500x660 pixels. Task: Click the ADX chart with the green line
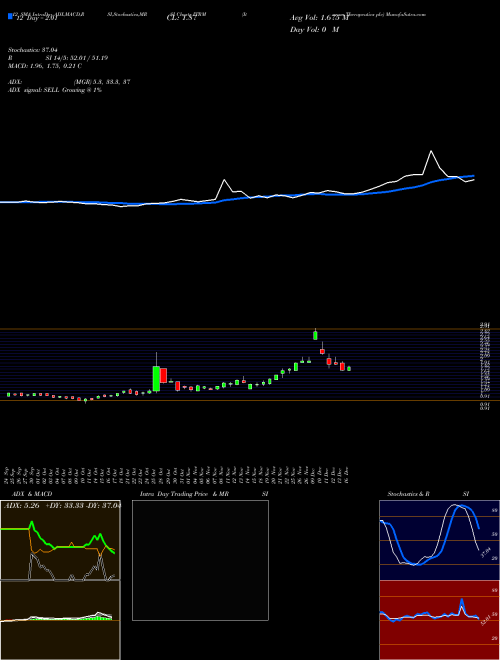coord(60,540)
